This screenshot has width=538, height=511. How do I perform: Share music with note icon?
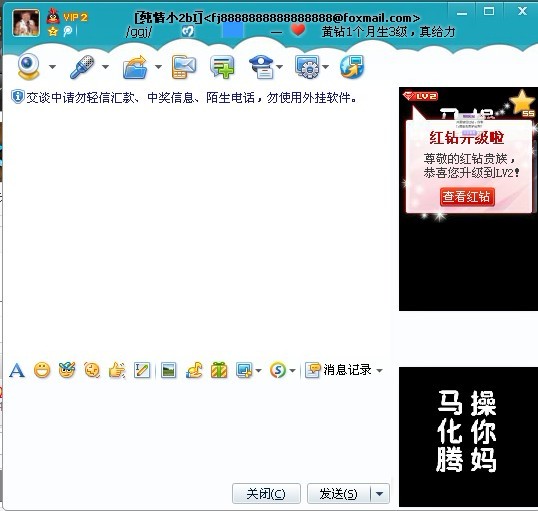click(194, 370)
